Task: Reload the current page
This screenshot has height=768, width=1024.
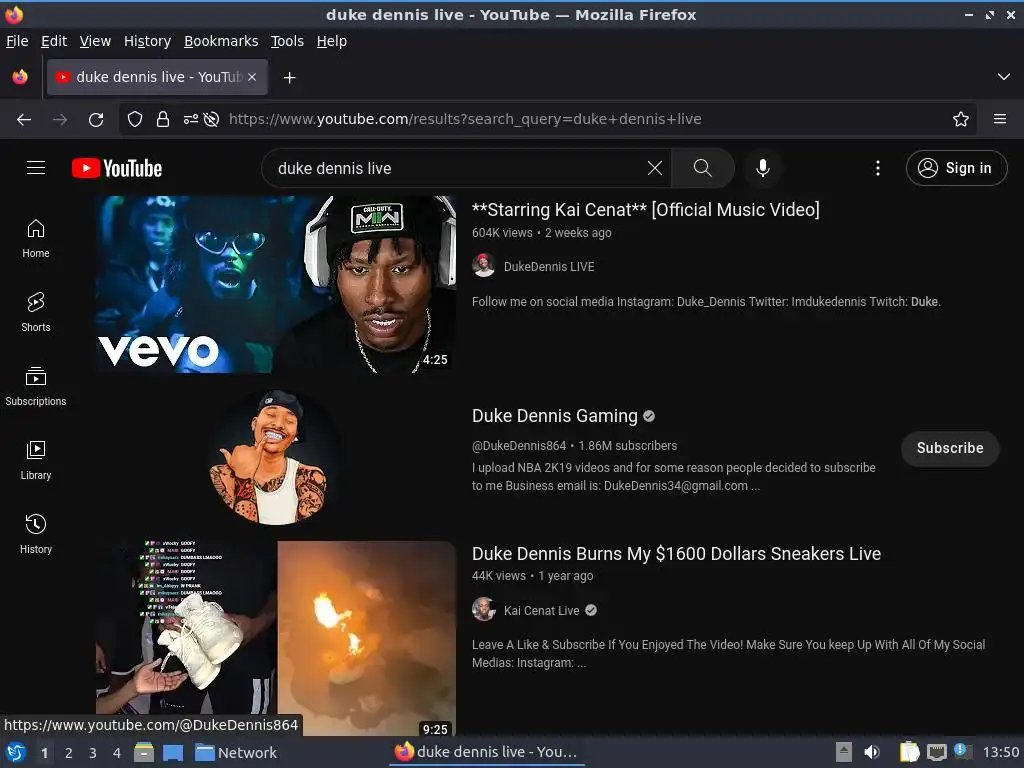Action: point(96,119)
